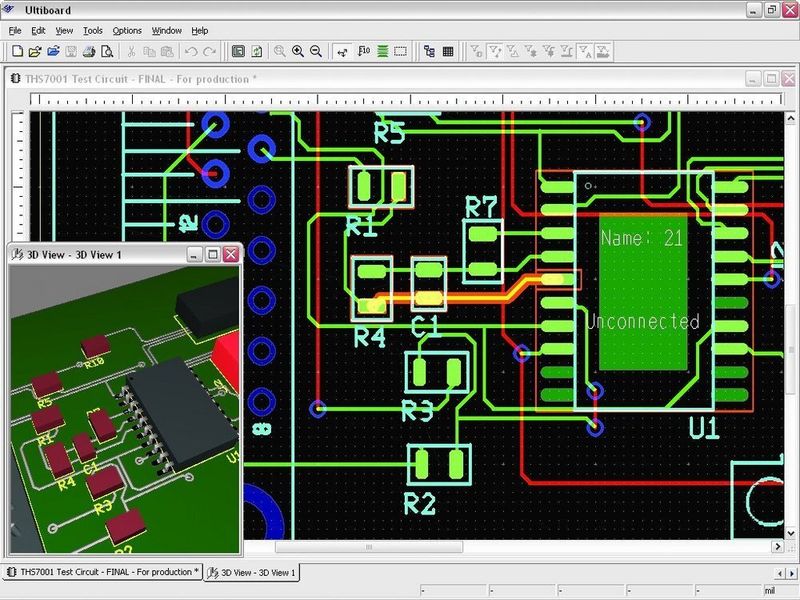Click the dashed rectangle selection icon

pos(401,51)
